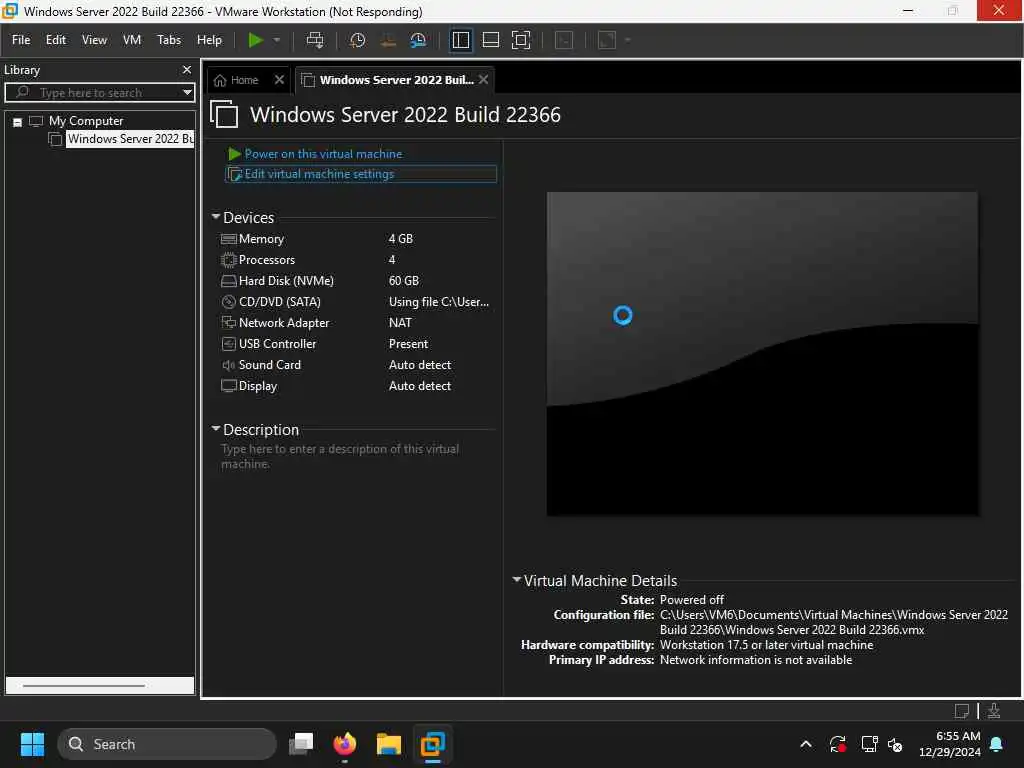Open the View menu

[x=94, y=40]
